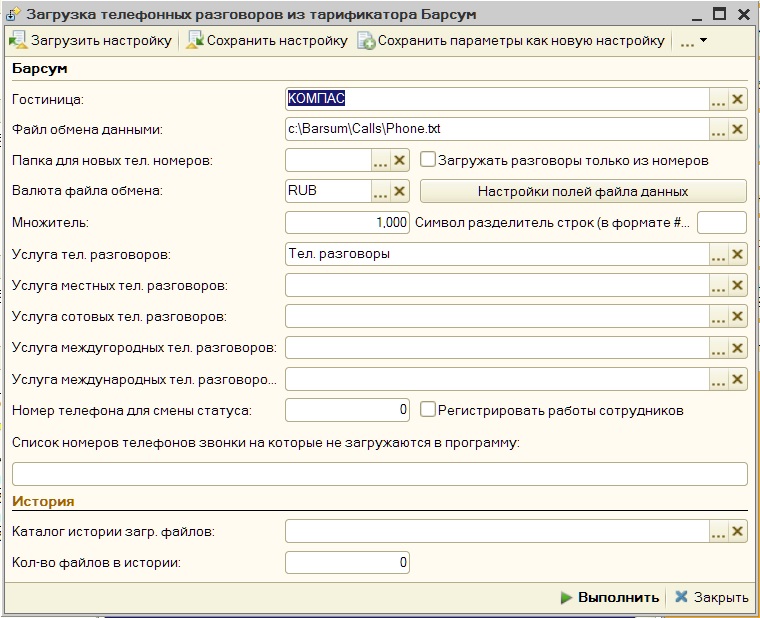Clear Услуга сотовых тел. разговоров field
Viewport: 760px width, 618px height.
click(737, 317)
